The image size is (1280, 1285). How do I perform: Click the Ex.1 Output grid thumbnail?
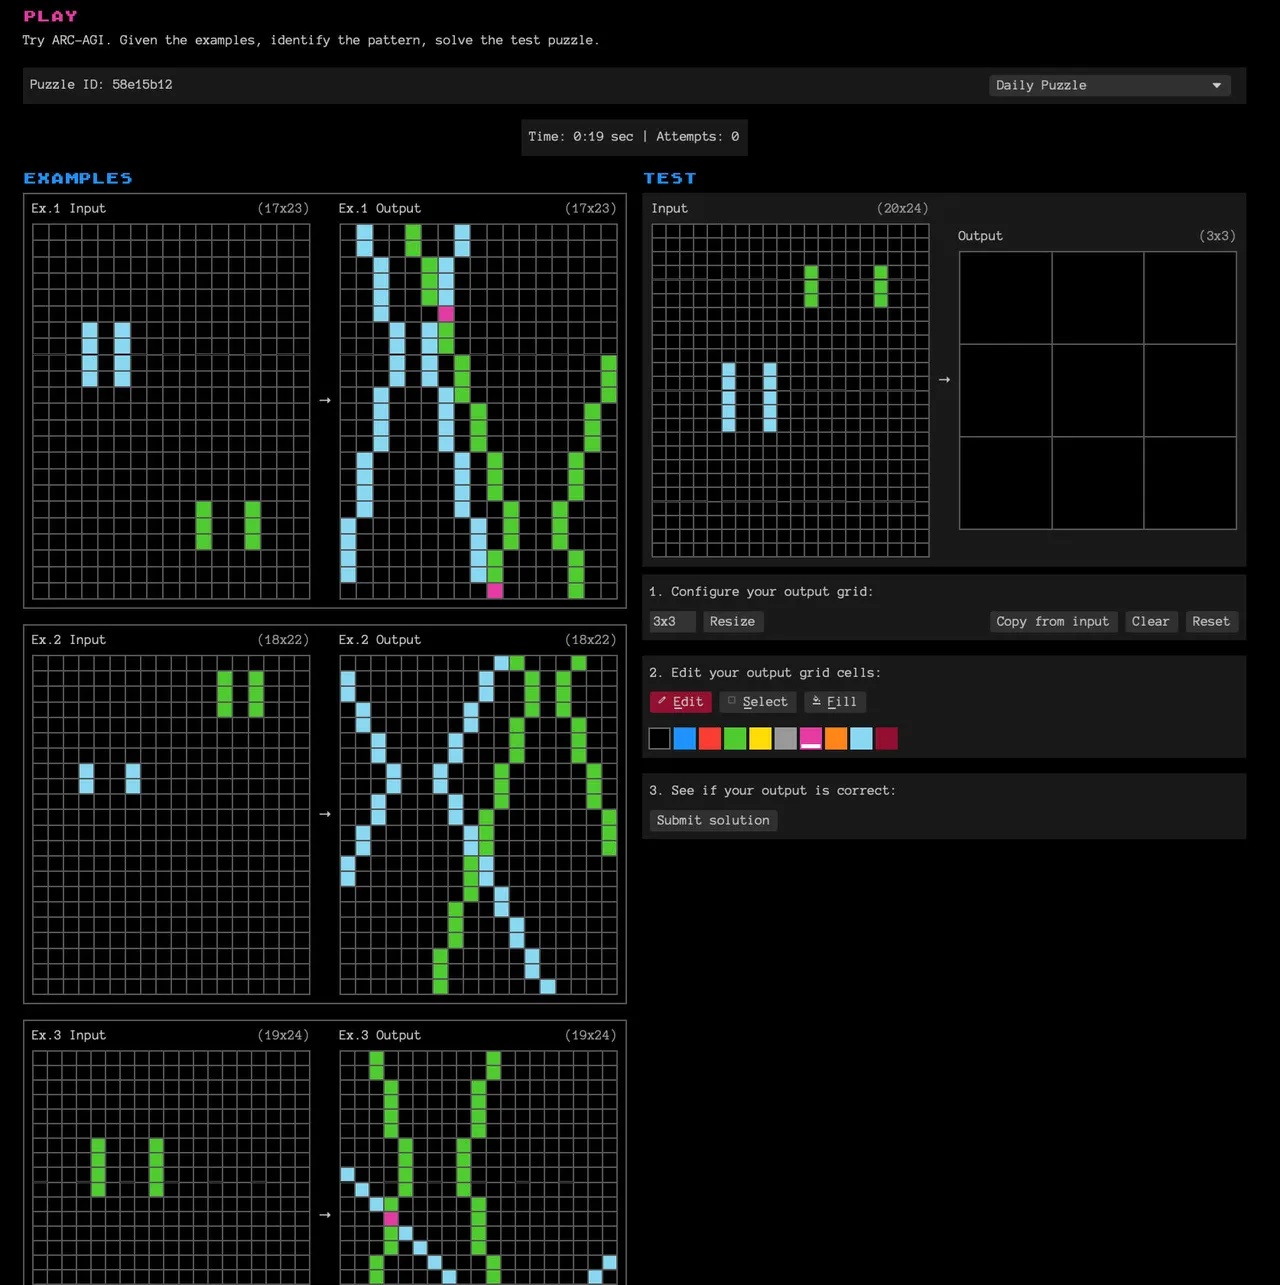(x=478, y=411)
